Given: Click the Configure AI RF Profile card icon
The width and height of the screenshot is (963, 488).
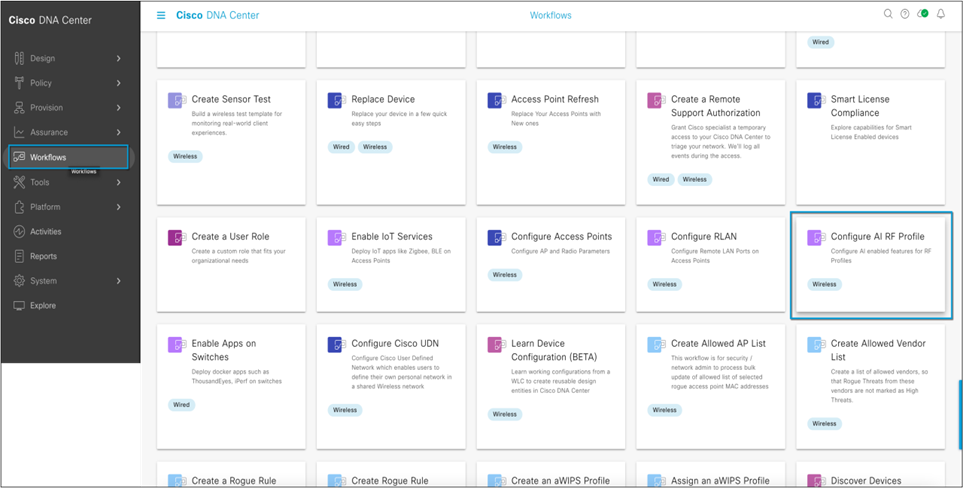Looking at the screenshot, I should [x=816, y=238].
